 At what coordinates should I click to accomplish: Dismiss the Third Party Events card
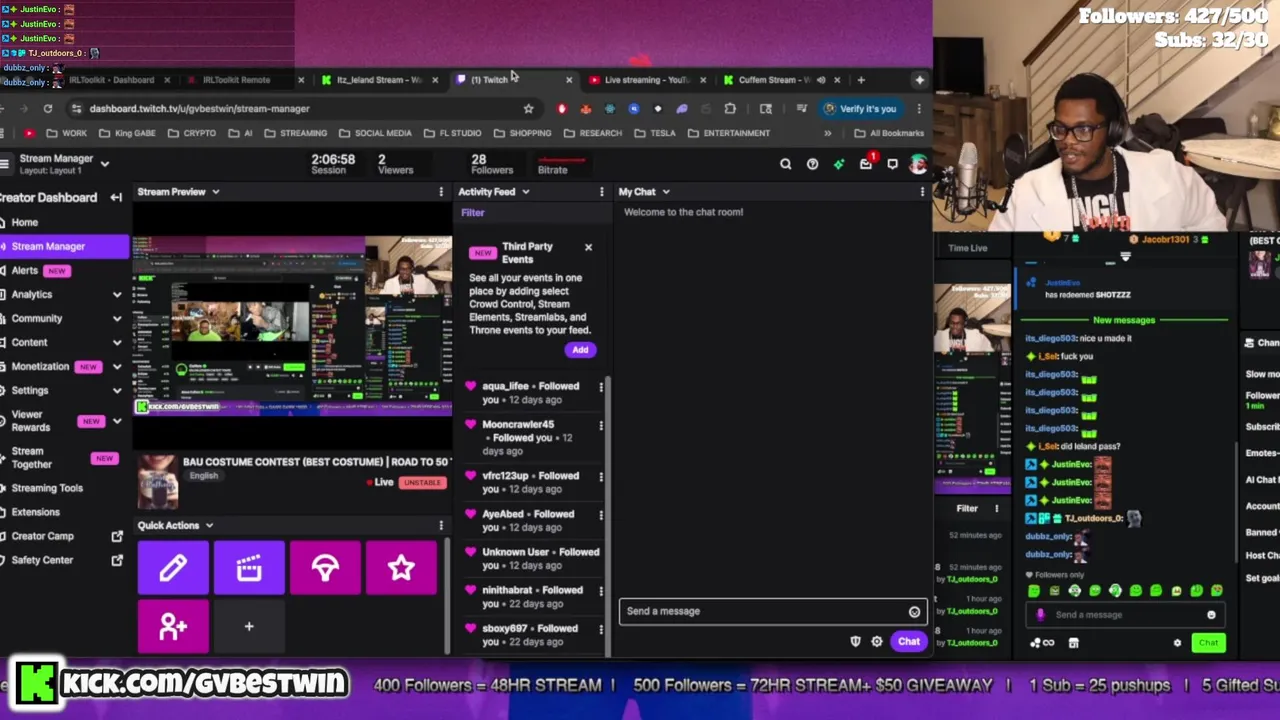[x=588, y=247]
